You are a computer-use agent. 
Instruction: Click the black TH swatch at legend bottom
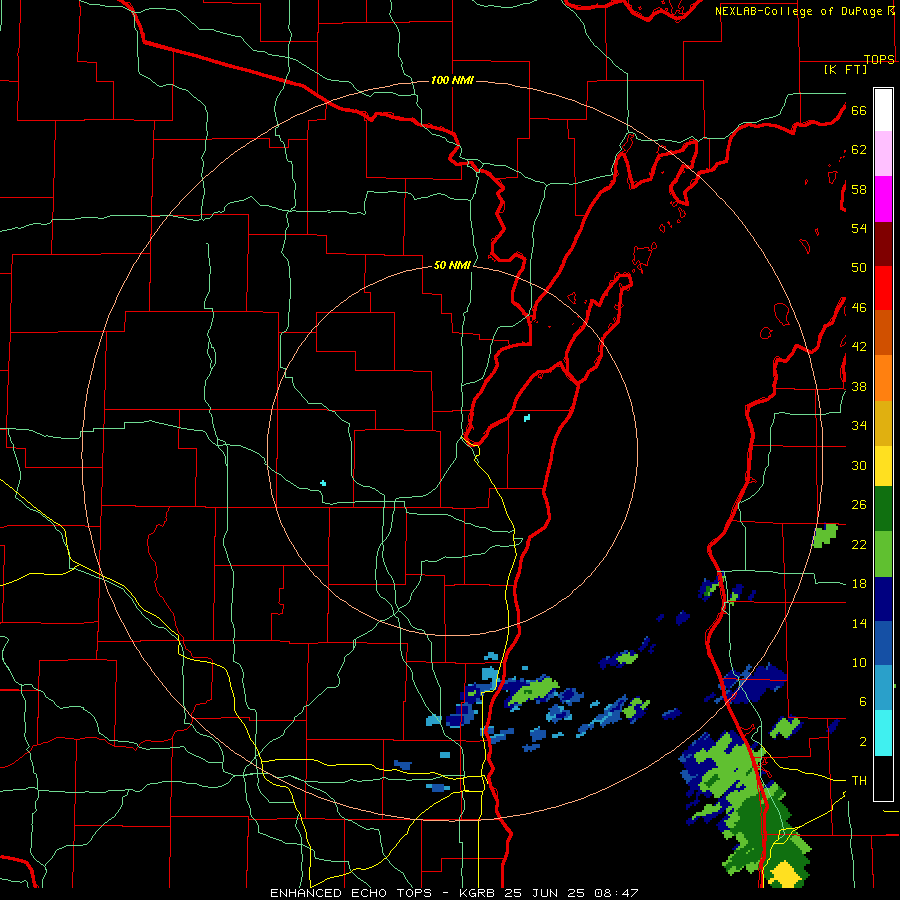pyautogui.click(x=883, y=778)
